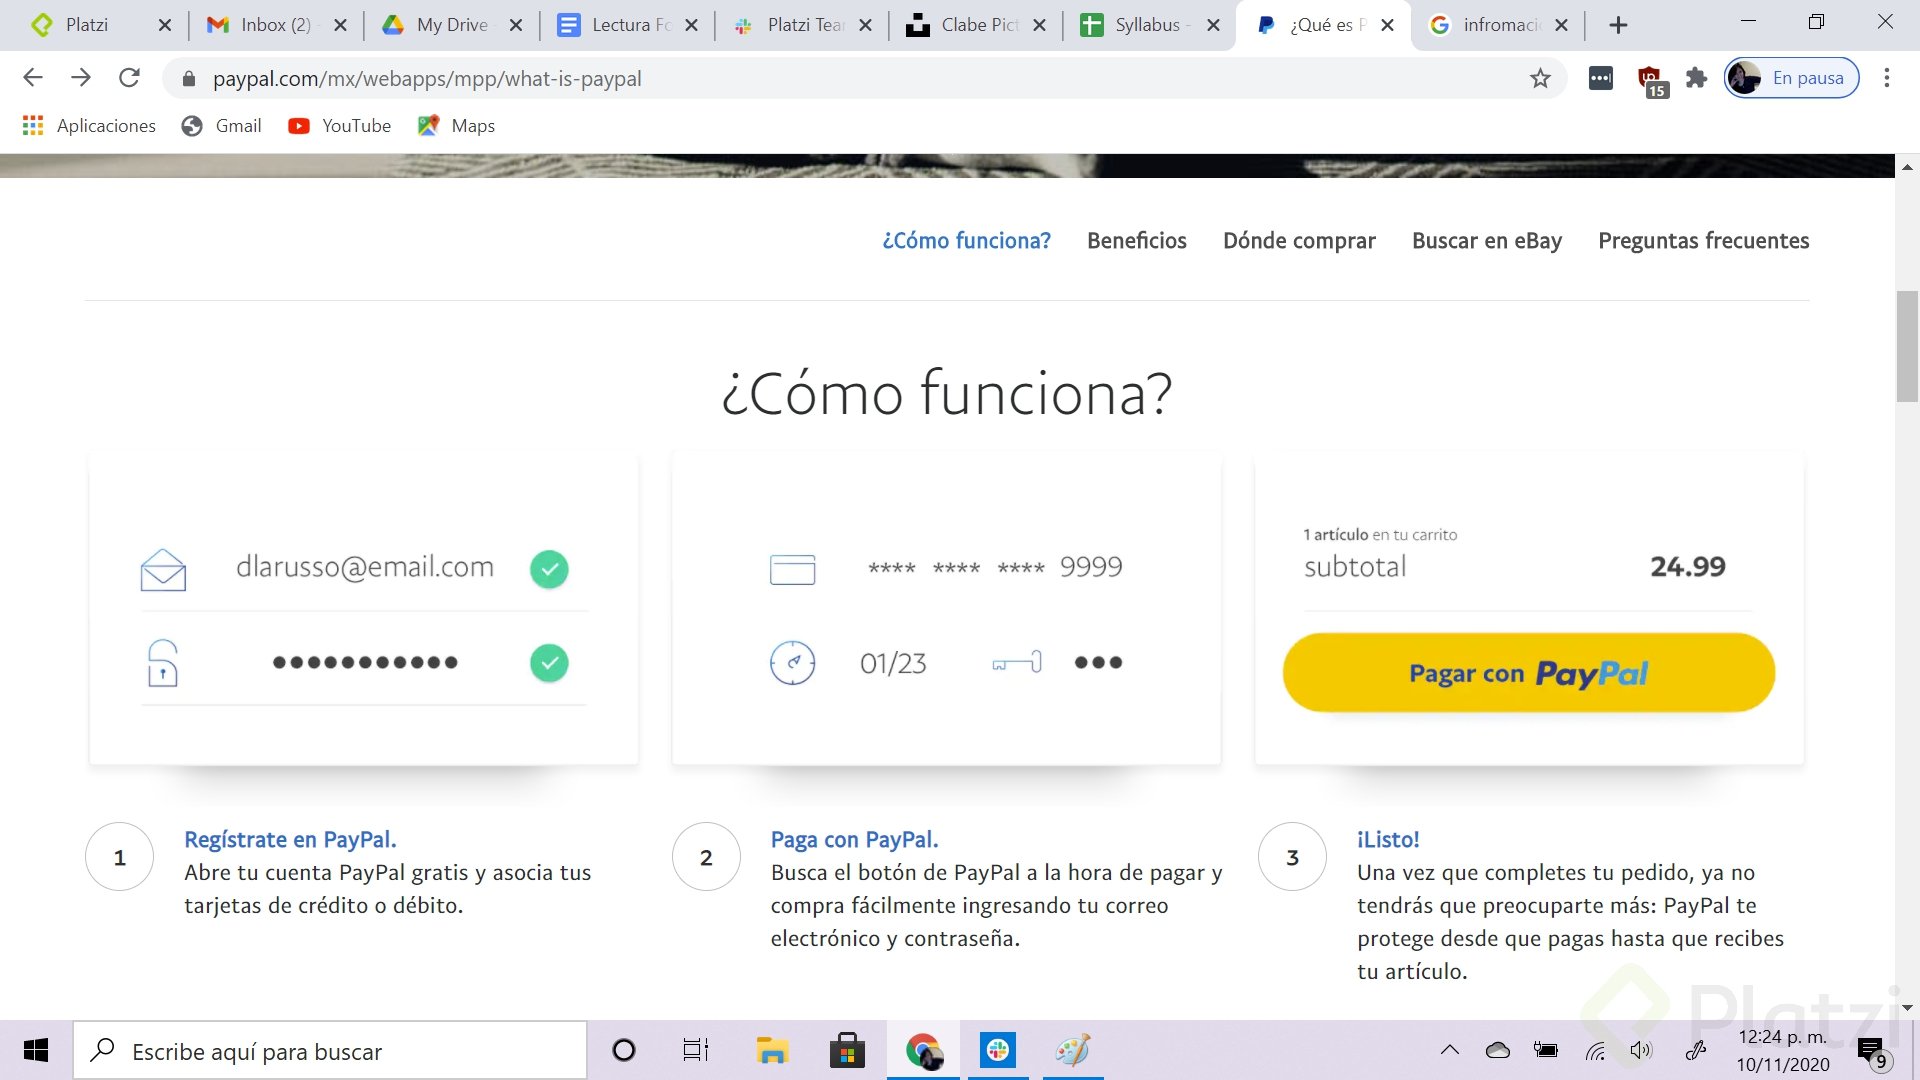Viewport: 1920px width, 1080px height.
Task: Go to the Beneficios section
Action: (x=1137, y=241)
